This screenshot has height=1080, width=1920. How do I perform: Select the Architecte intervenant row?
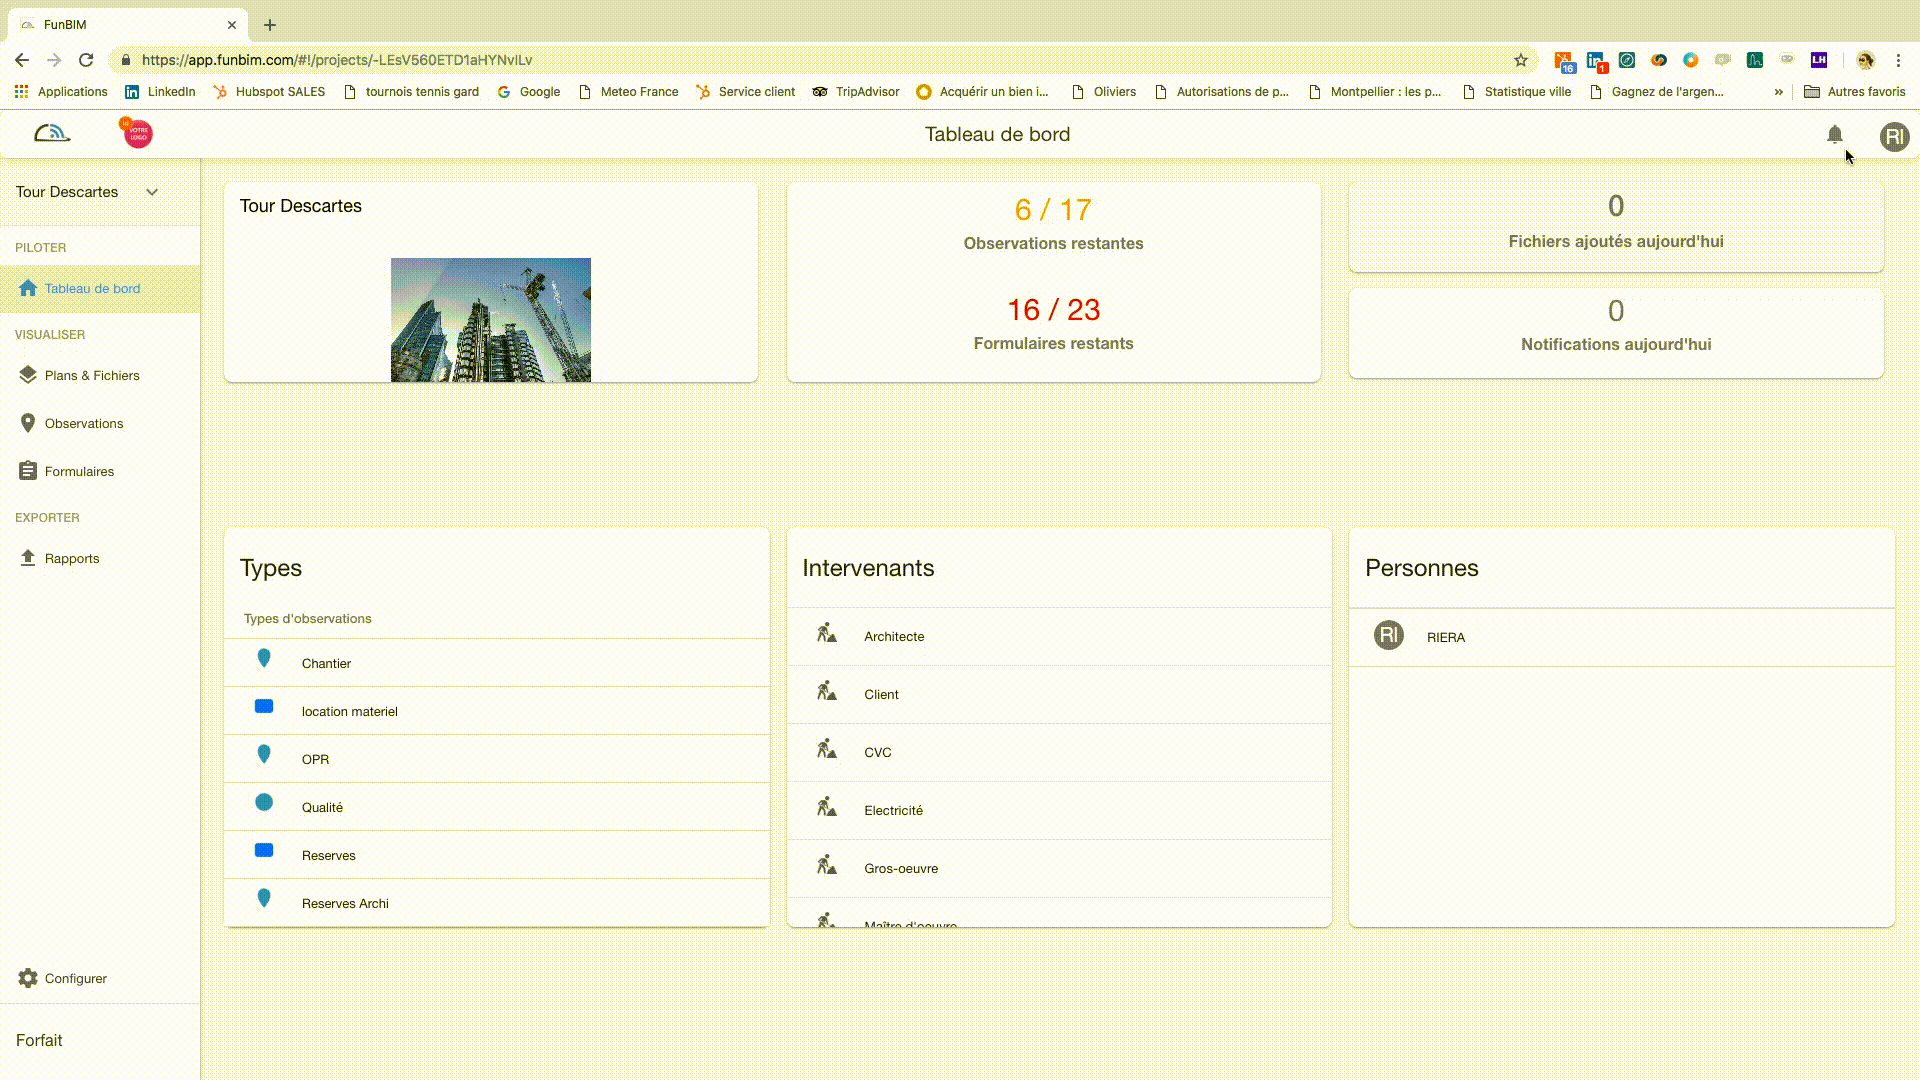point(894,636)
